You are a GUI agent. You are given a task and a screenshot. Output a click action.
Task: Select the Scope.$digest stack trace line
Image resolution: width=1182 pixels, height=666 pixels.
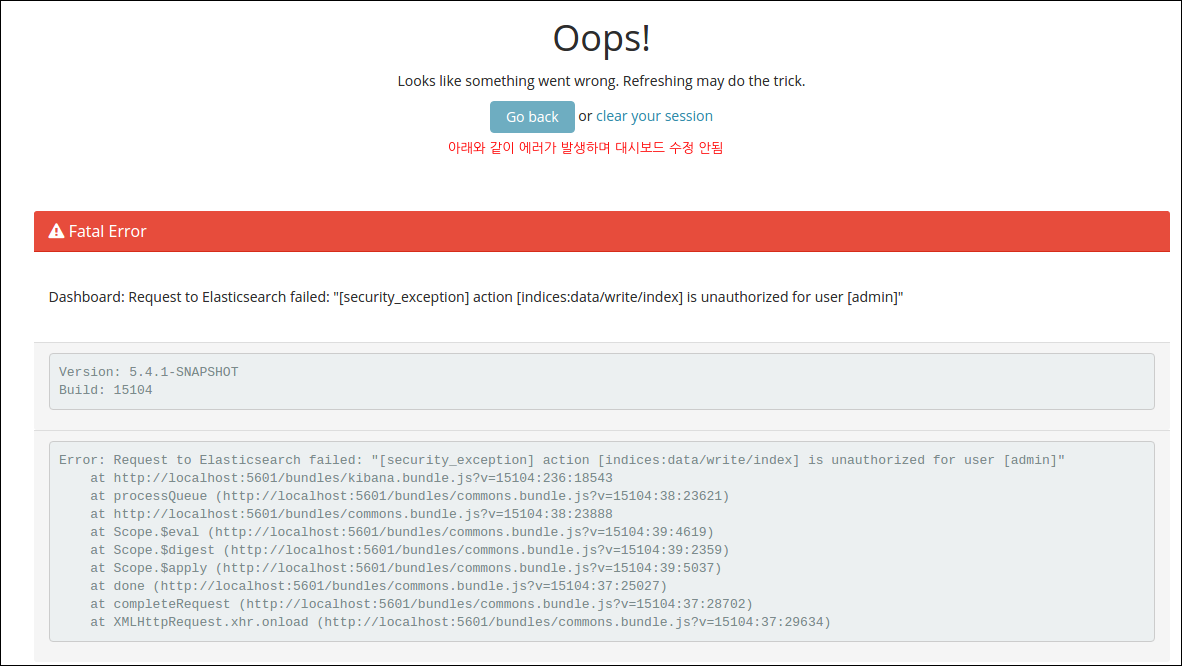coord(410,551)
